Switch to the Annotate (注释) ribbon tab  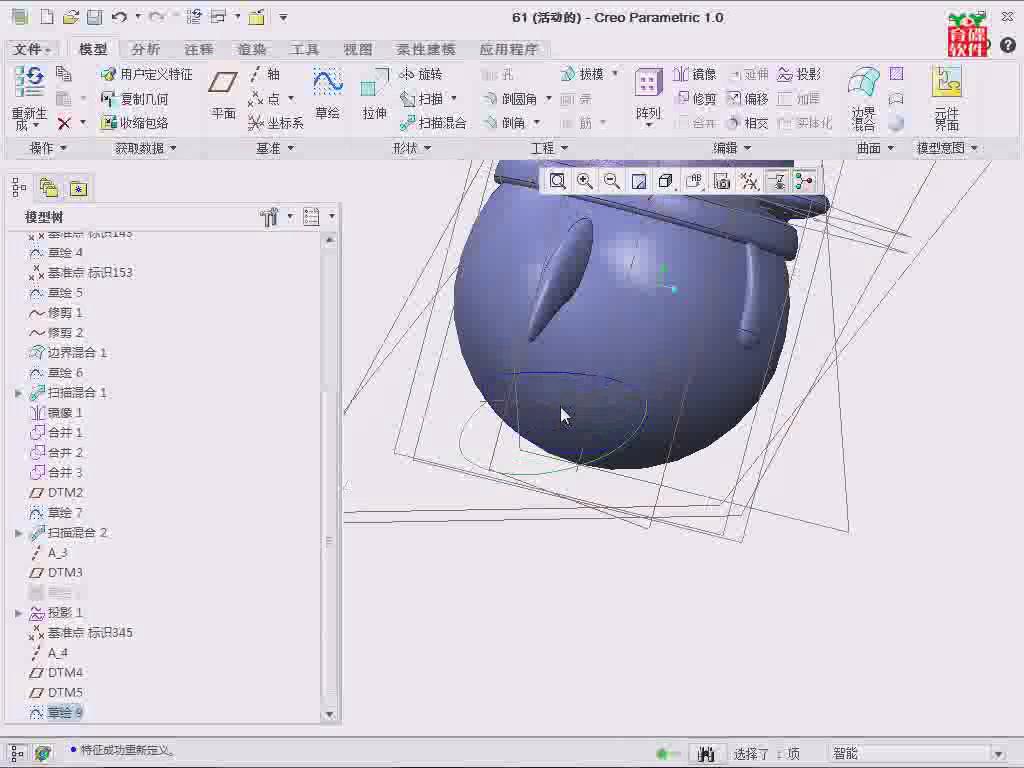(x=199, y=49)
